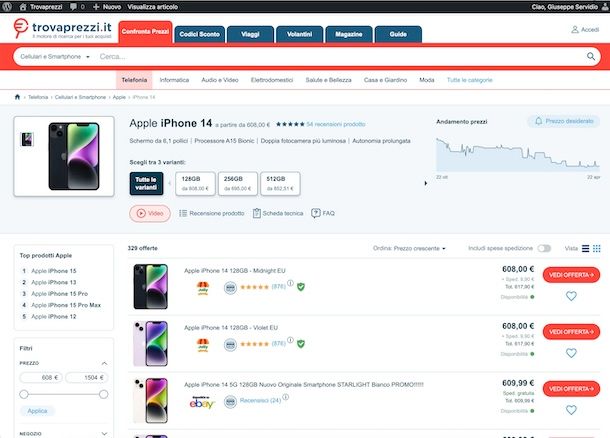Click the Nuovo plus item
The width and height of the screenshot is (610, 438).
107,7
